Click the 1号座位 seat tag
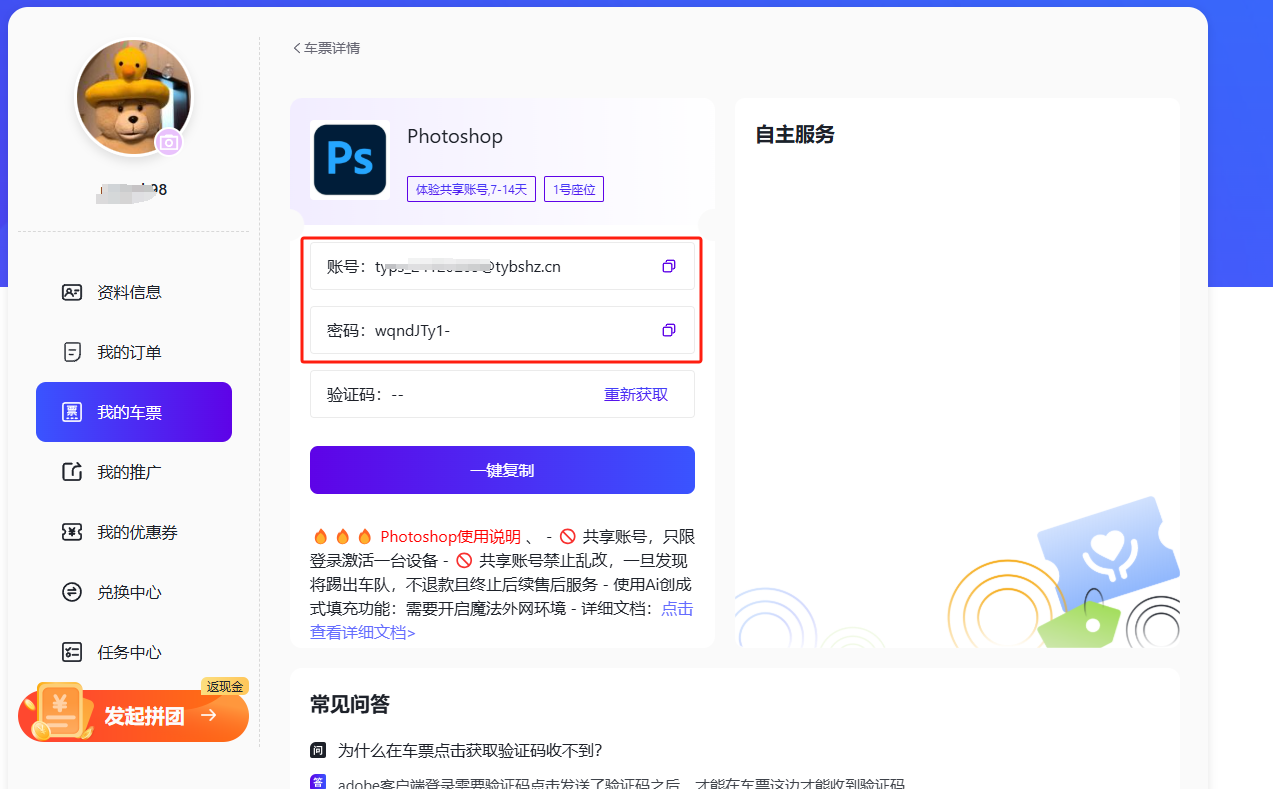 [574, 189]
